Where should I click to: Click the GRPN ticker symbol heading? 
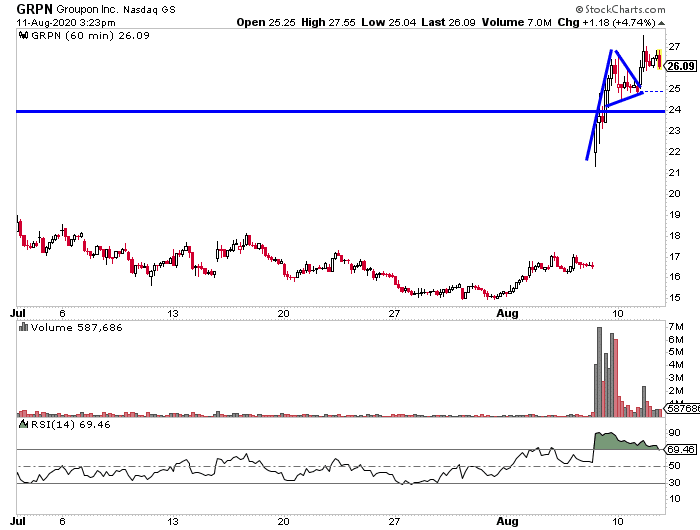pos(34,9)
